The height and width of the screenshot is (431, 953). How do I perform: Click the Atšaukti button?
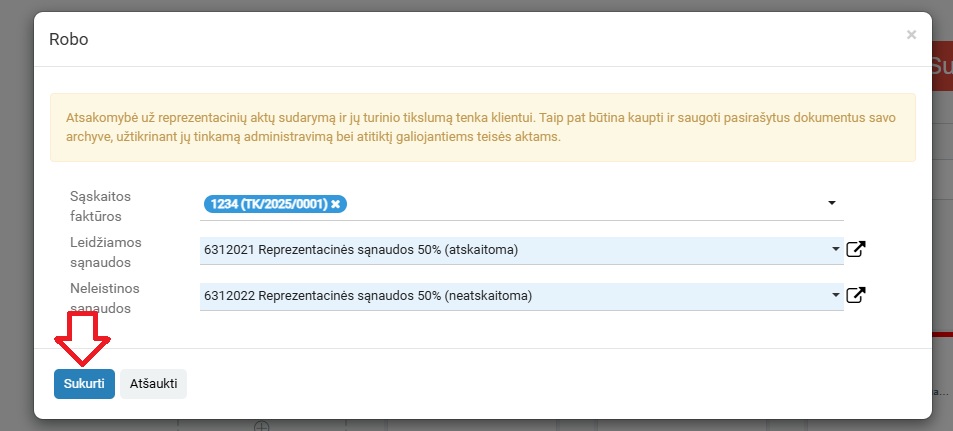coord(153,384)
